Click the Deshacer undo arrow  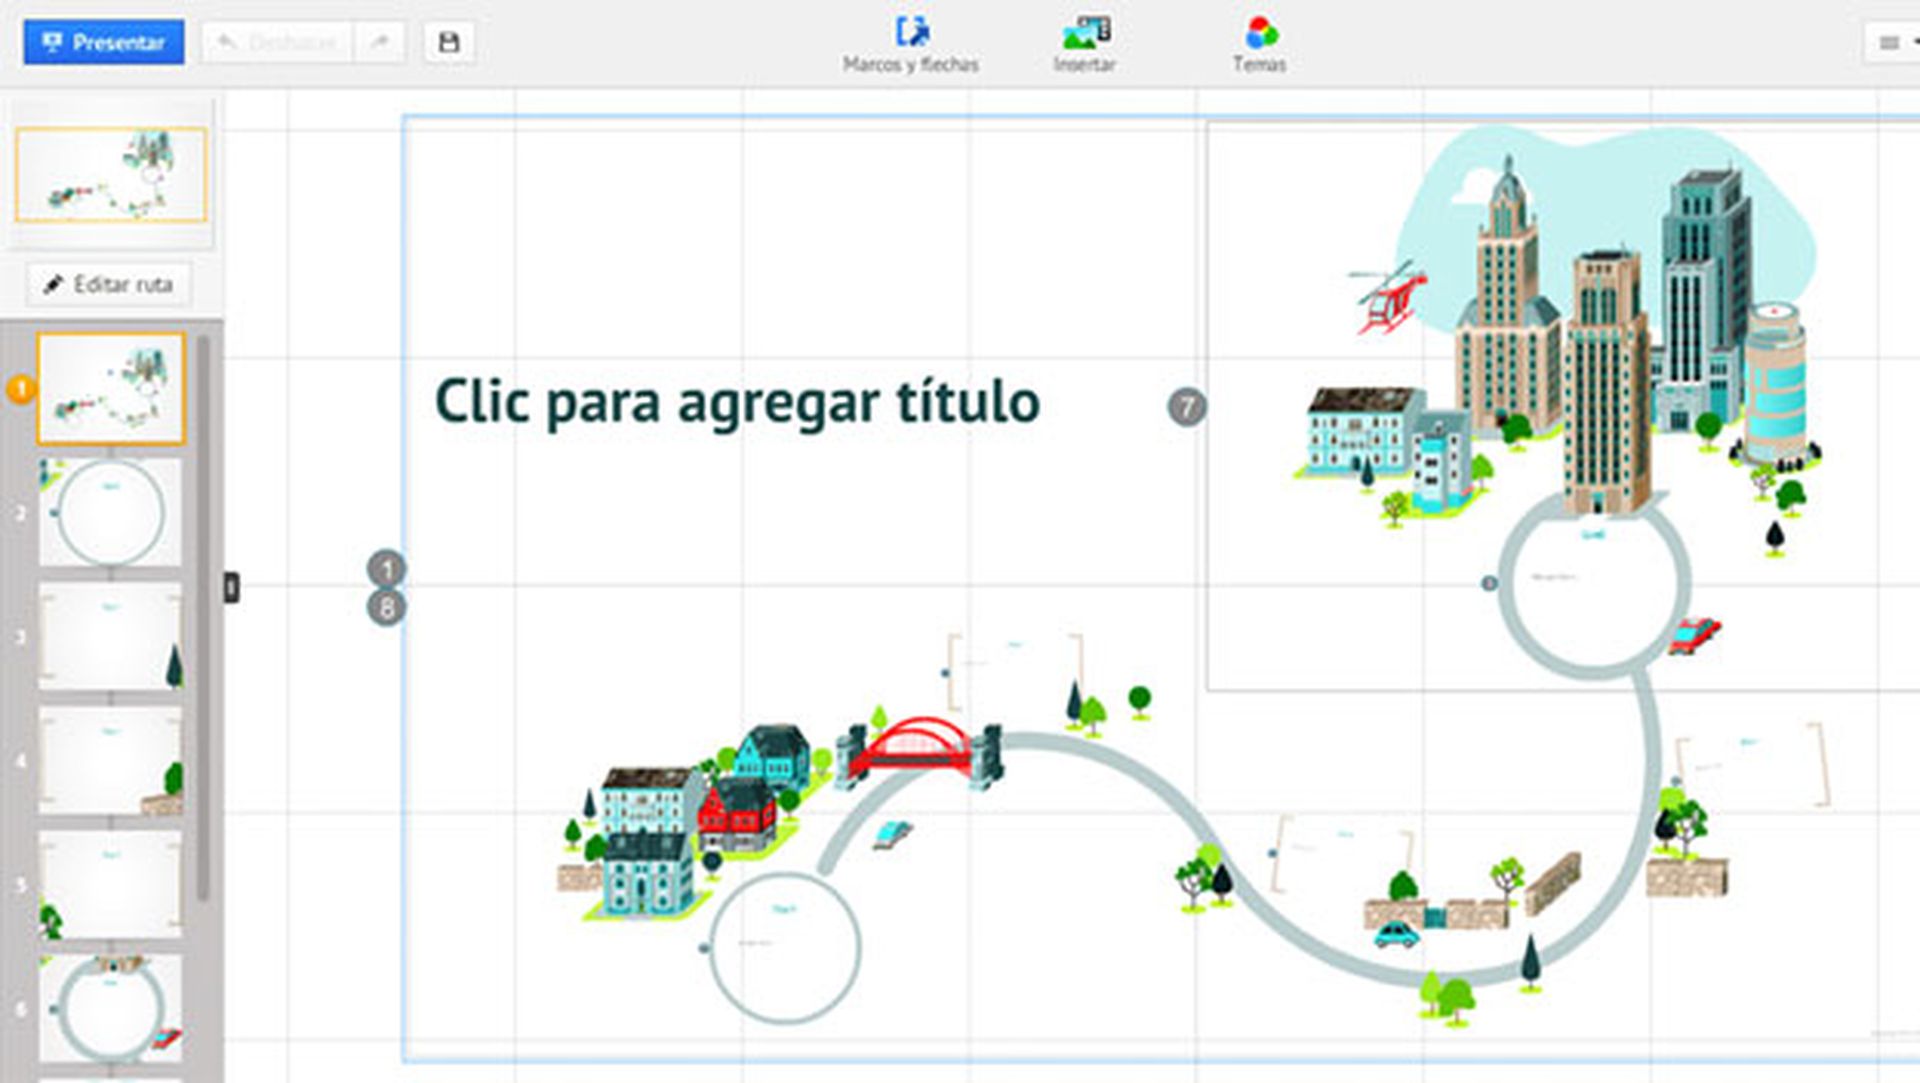click(x=231, y=40)
